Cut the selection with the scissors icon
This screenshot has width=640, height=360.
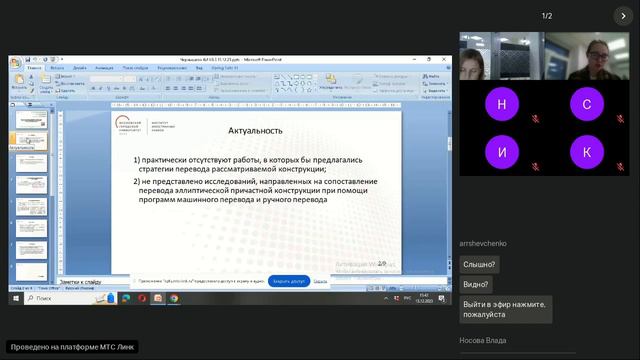coord(31,76)
